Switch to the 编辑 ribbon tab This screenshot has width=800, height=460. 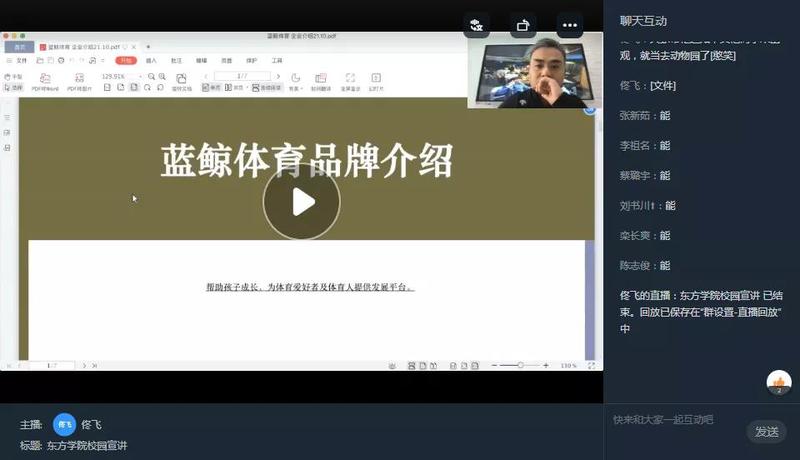(x=202, y=60)
